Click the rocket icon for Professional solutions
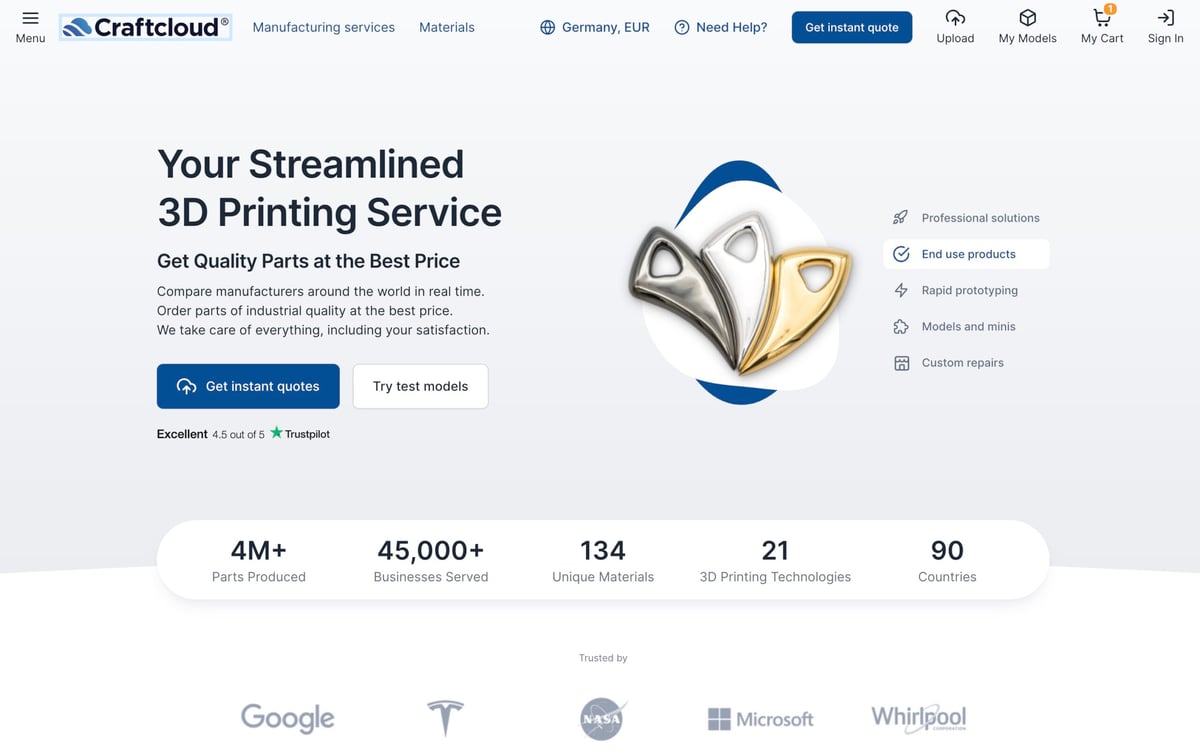This screenshot has height=755, width=1200. [901, 218]
